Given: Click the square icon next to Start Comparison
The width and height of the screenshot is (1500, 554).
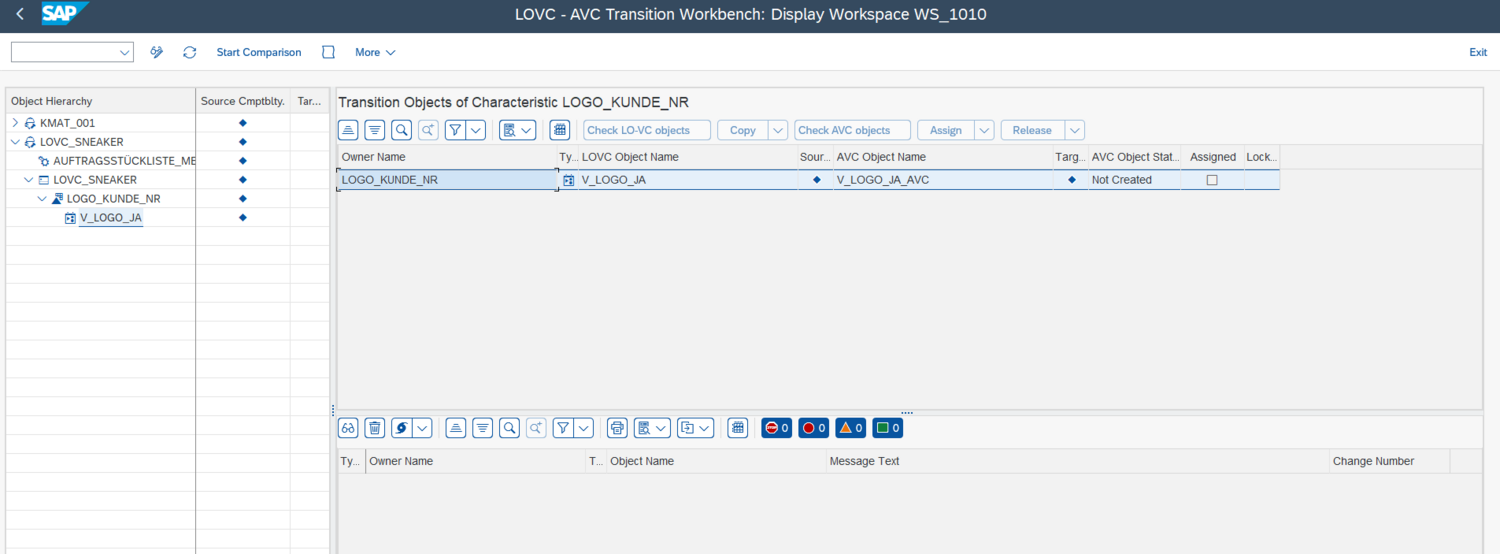Looking at the screenshot, I should point(328,52).
